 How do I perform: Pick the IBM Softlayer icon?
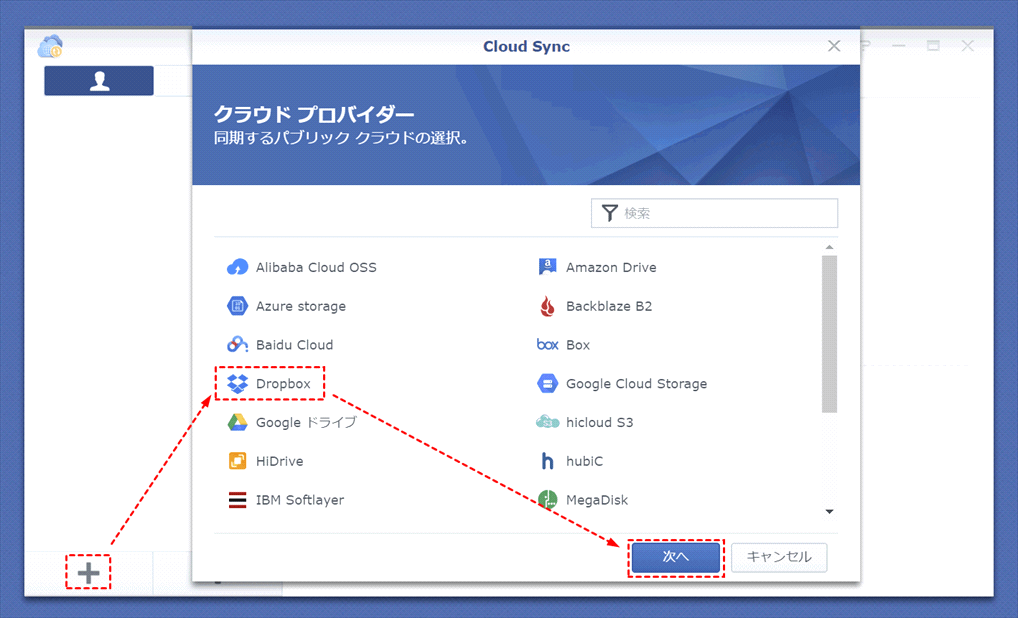pyautogui.click(x=237, y=500)
